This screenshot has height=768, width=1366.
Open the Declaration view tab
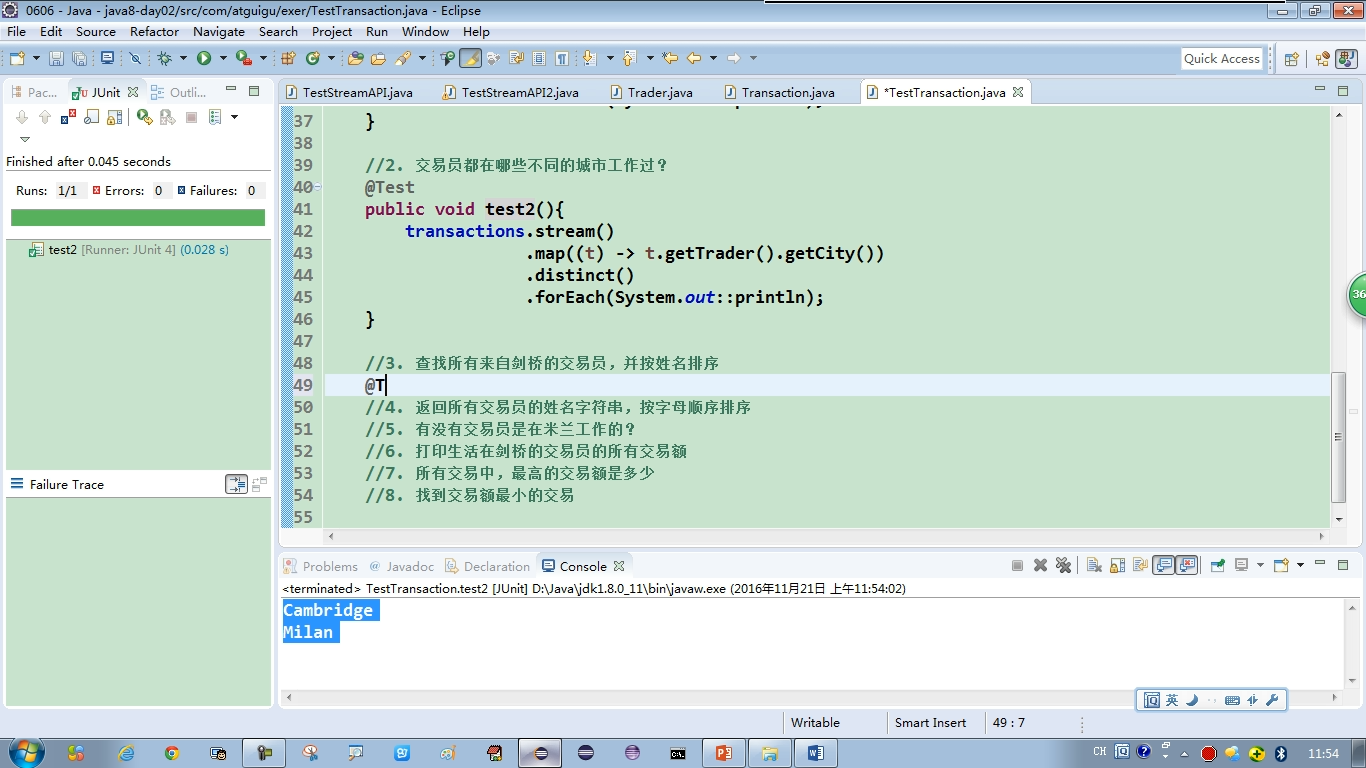pyautogui.click(x=487, y=566)
